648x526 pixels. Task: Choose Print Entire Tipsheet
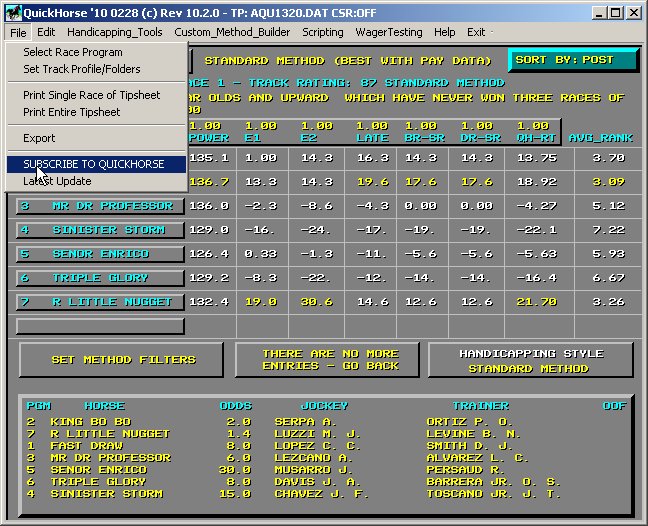(x=72, y=112)
